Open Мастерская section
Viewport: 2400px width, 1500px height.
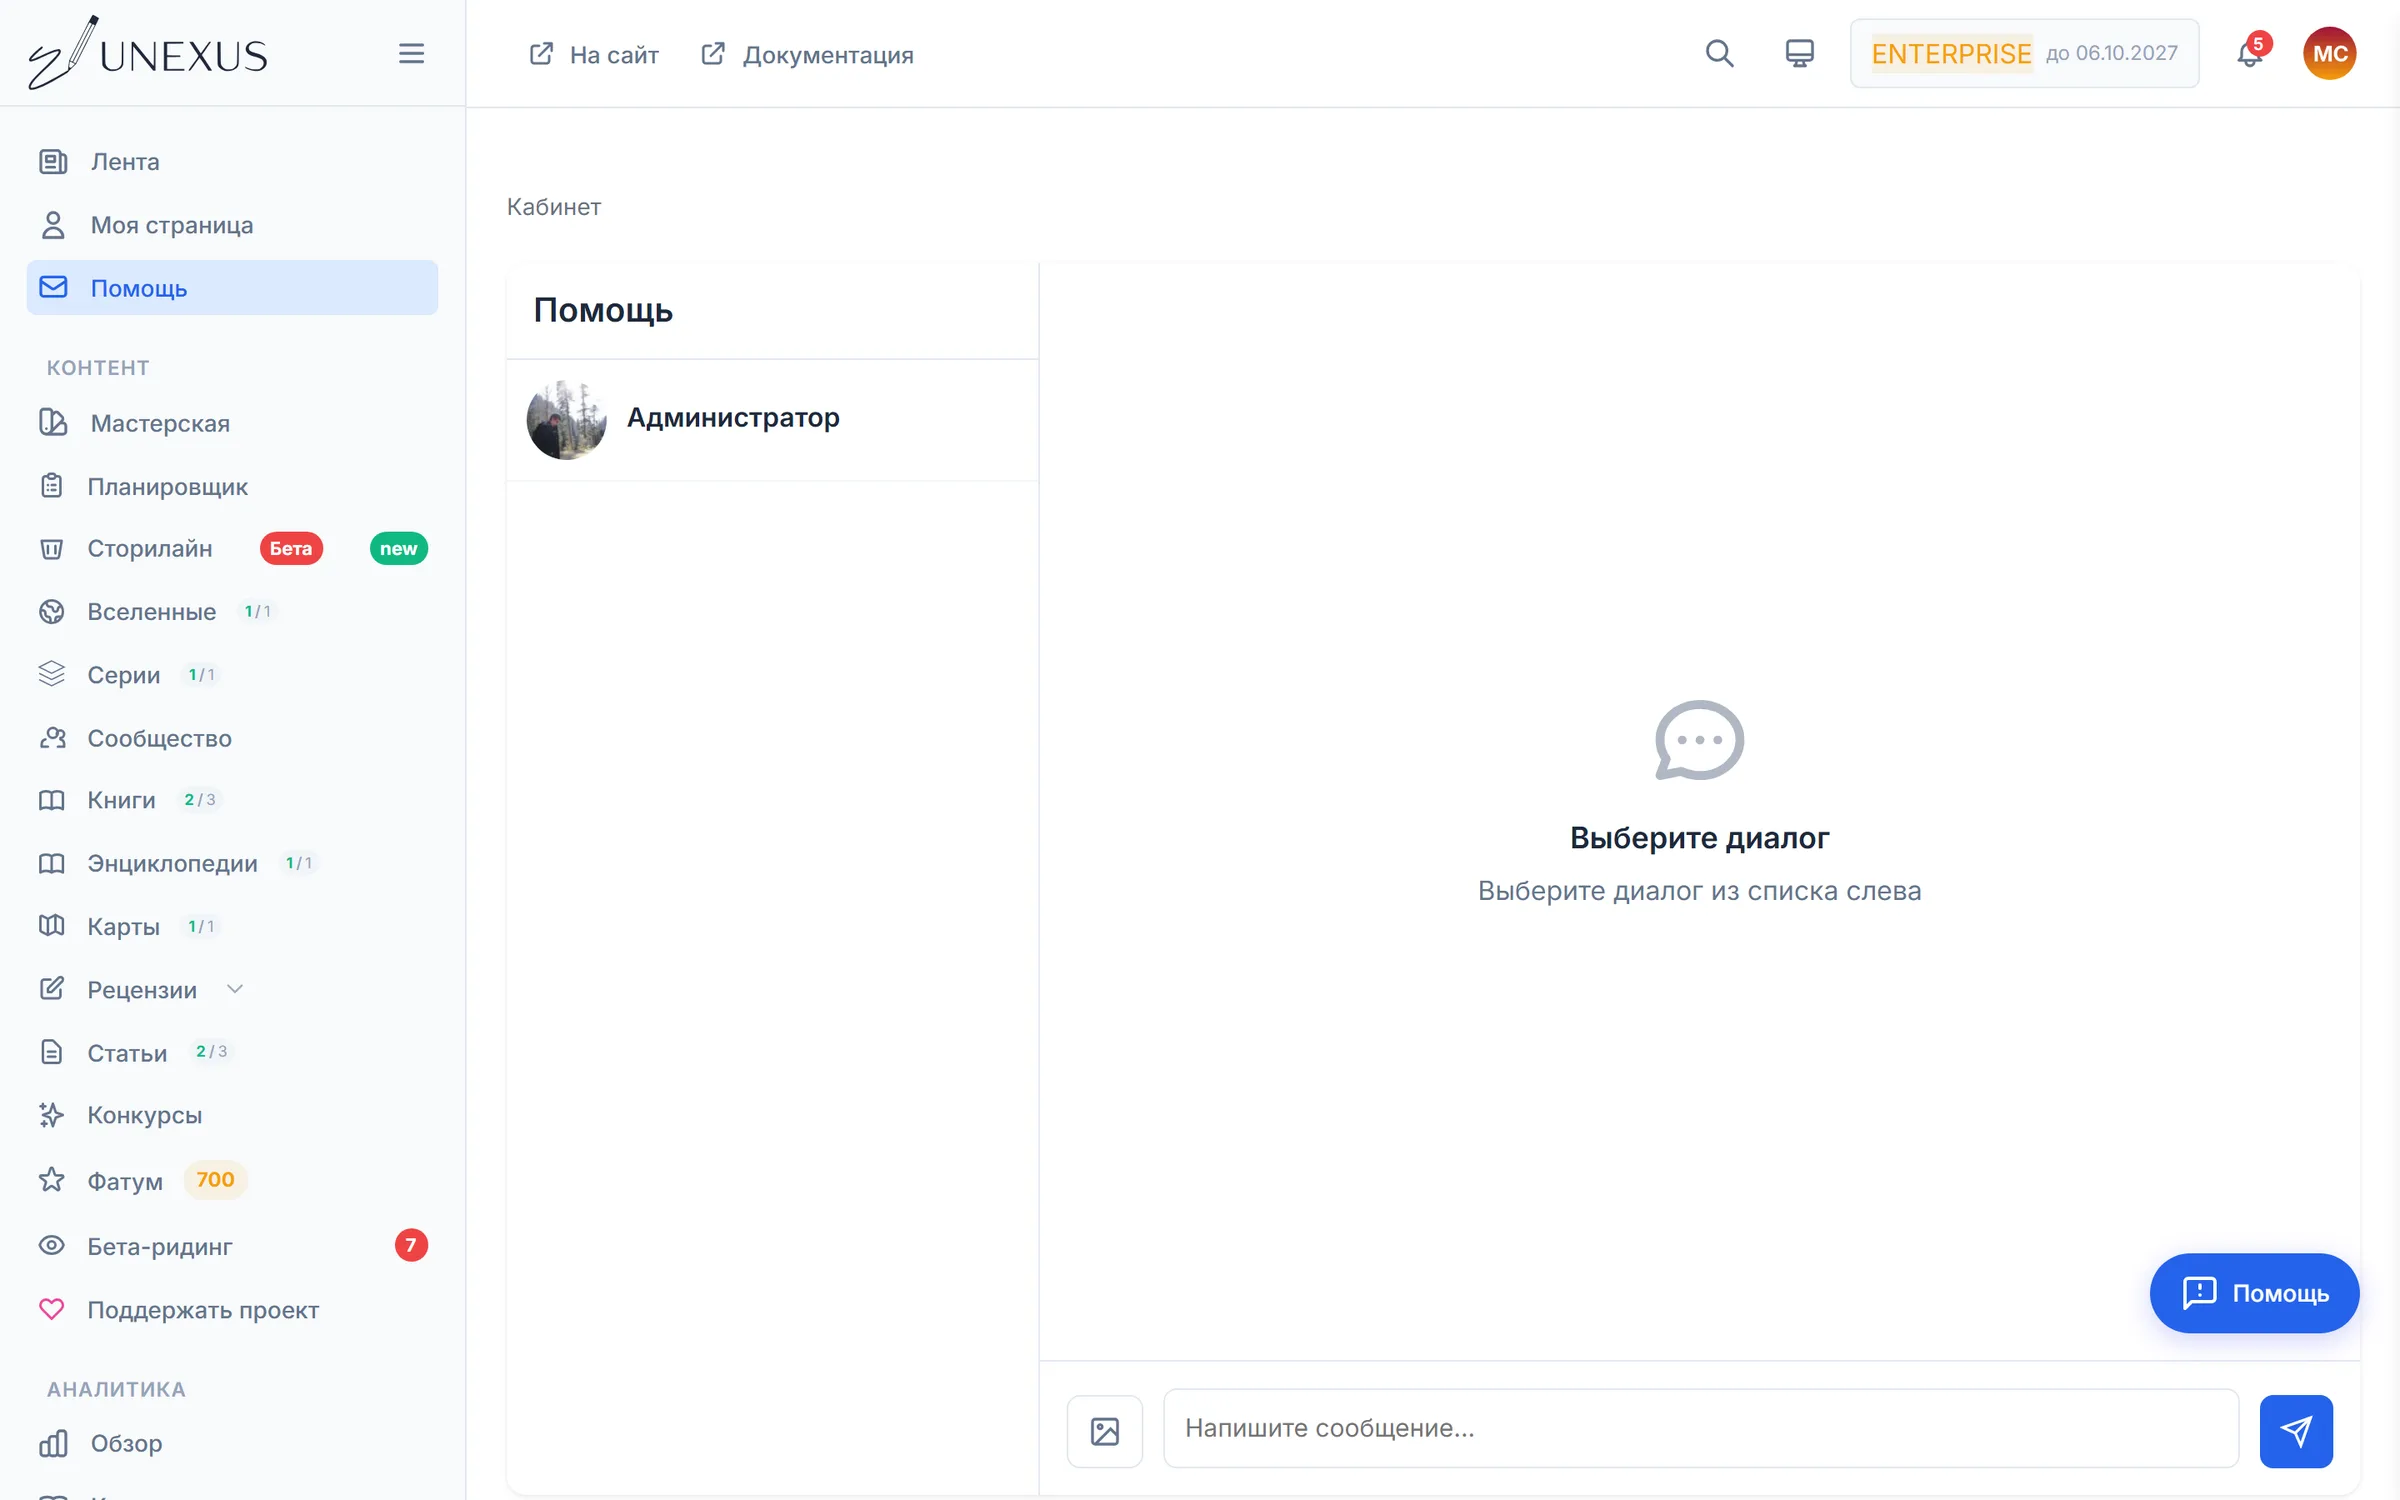click(x=232, y=423)
